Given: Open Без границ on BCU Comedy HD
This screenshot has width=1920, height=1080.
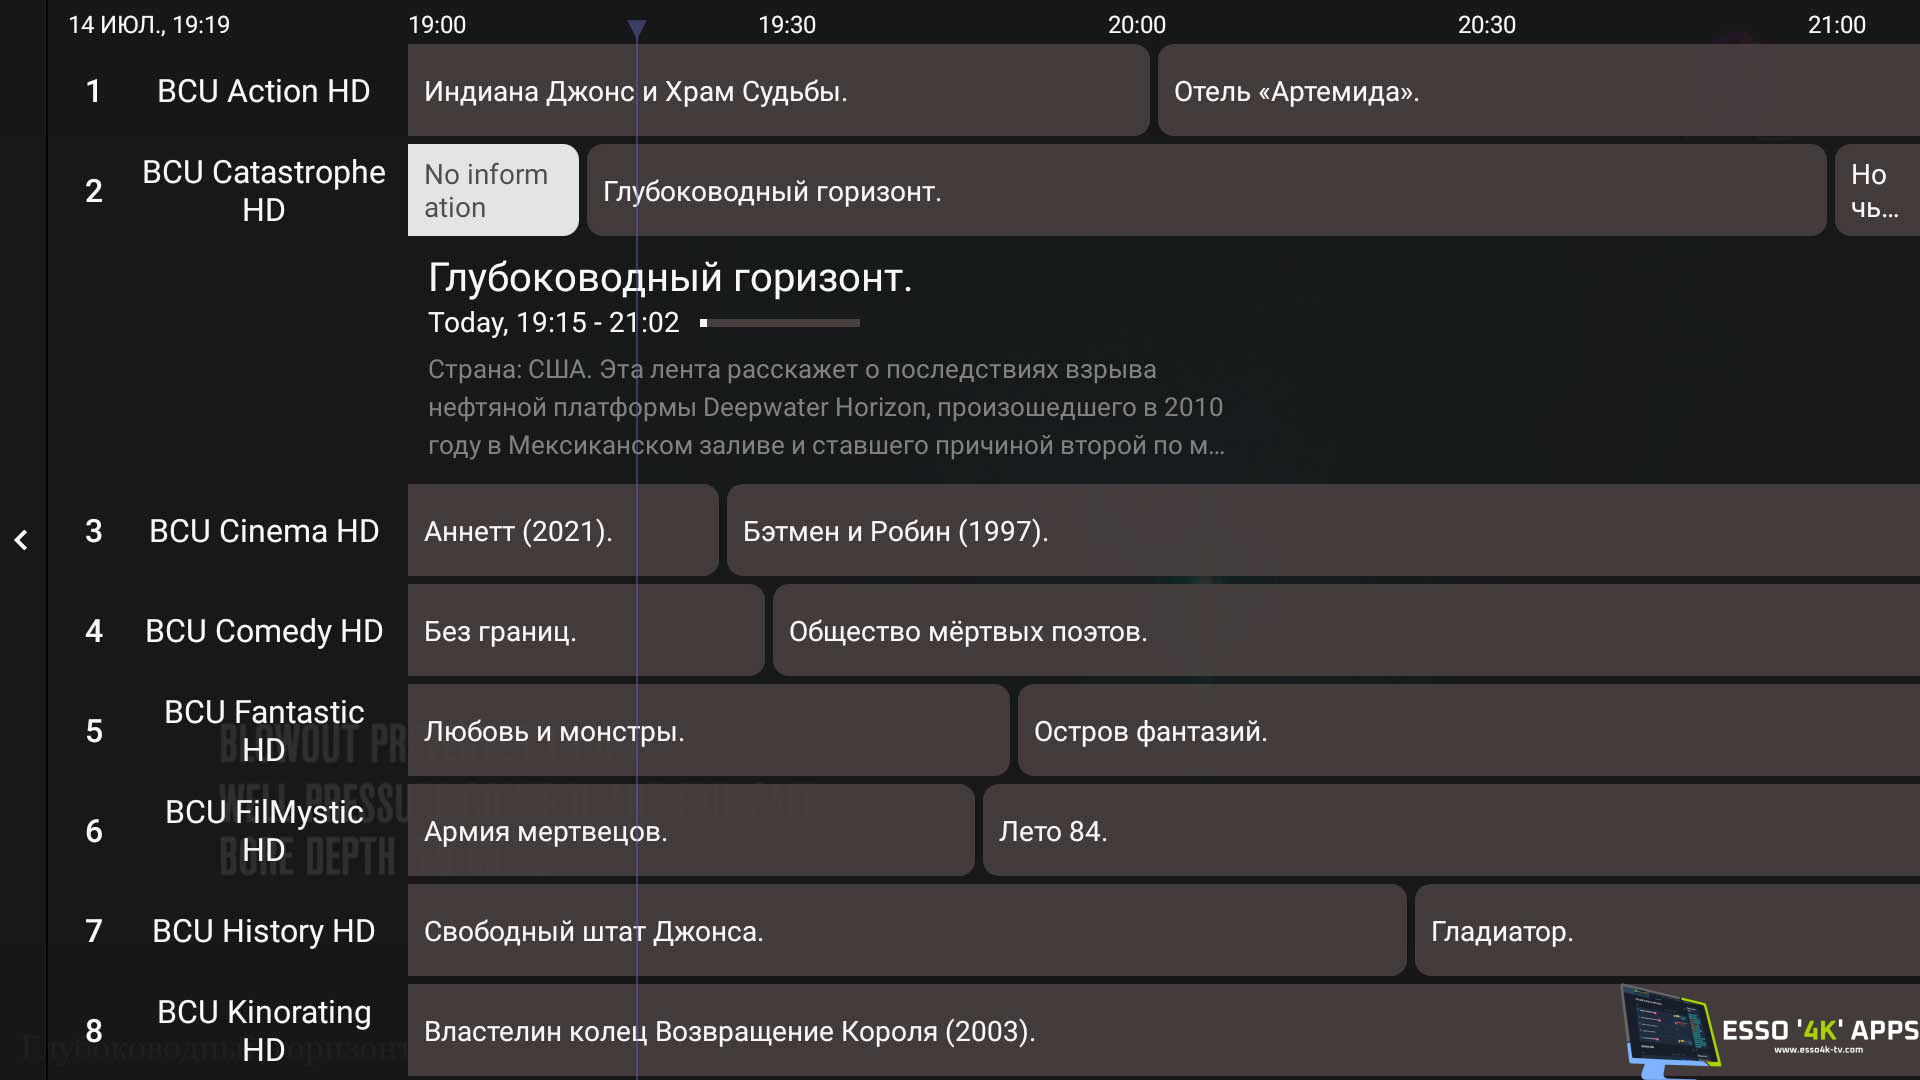Looking at the screenshot, I should point(585,631).
